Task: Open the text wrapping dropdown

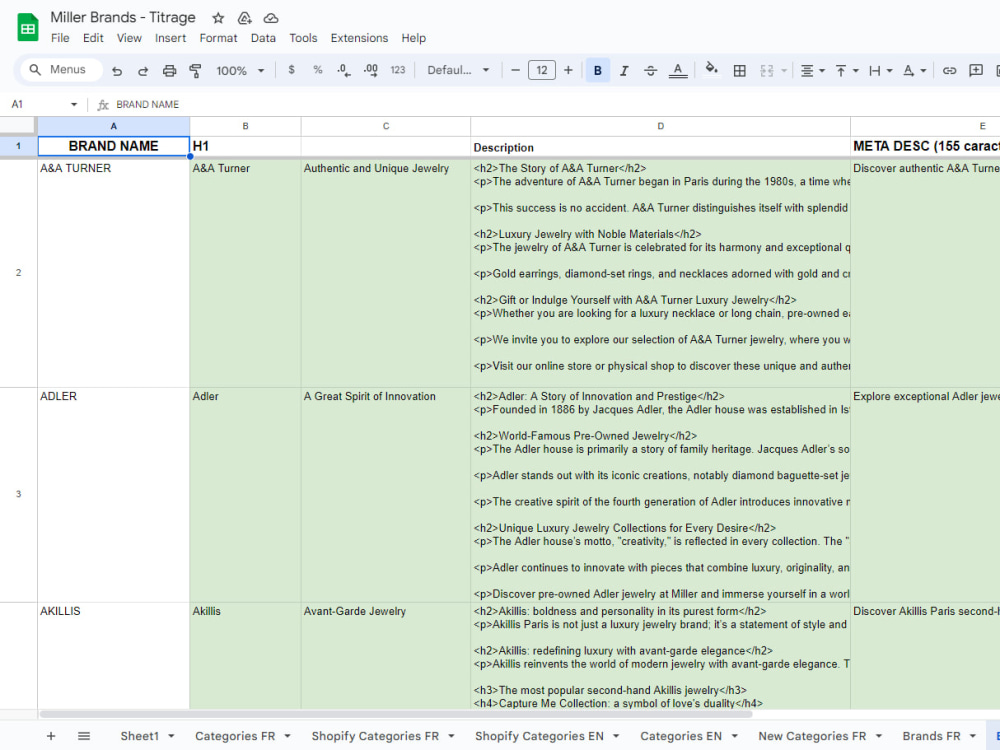Action: (880, 70)
